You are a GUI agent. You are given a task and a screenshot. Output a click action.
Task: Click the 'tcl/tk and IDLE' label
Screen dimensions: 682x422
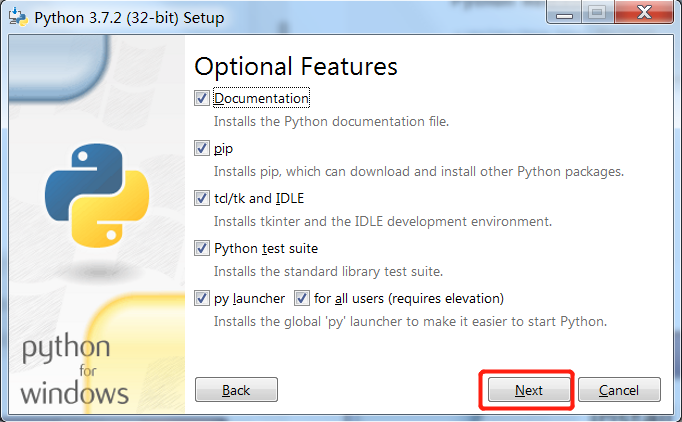pos(259,198)
